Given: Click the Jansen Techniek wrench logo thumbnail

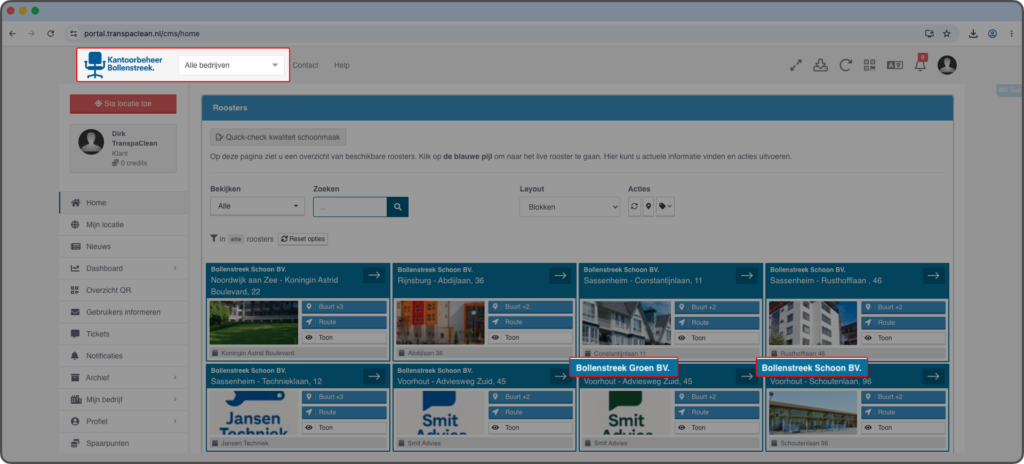Looking at the screenshot, I should tap(254, 413).
